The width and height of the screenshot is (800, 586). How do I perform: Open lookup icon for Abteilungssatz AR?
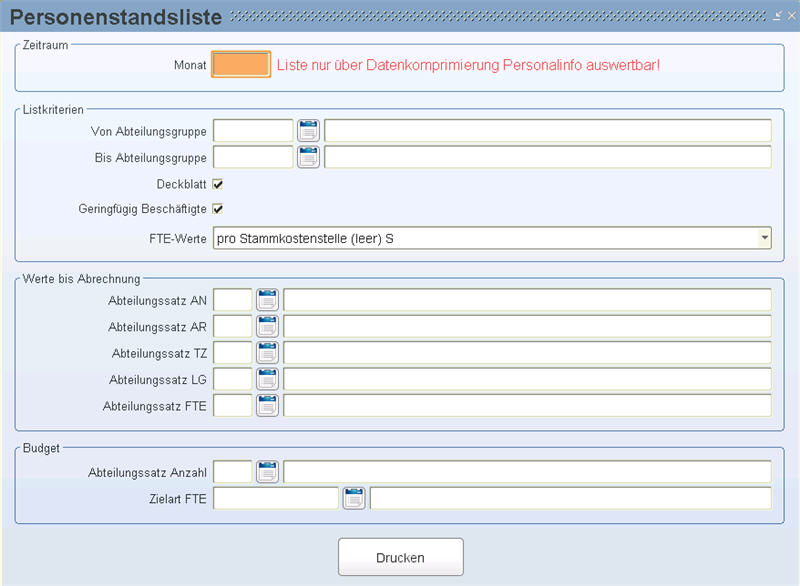click(x=267, y=326)
